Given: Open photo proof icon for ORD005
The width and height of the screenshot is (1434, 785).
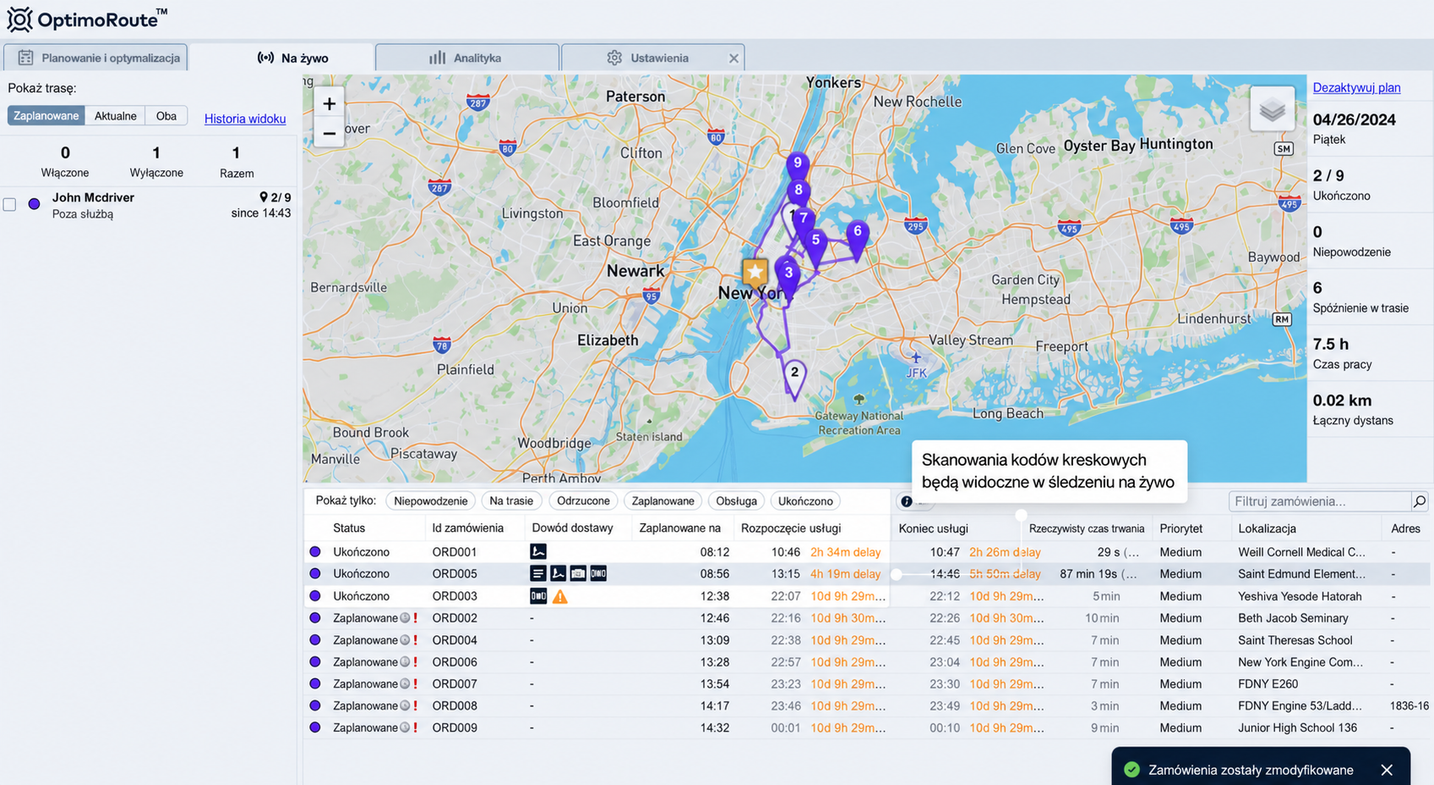Looking at the screenshot, I should point(578,574).
